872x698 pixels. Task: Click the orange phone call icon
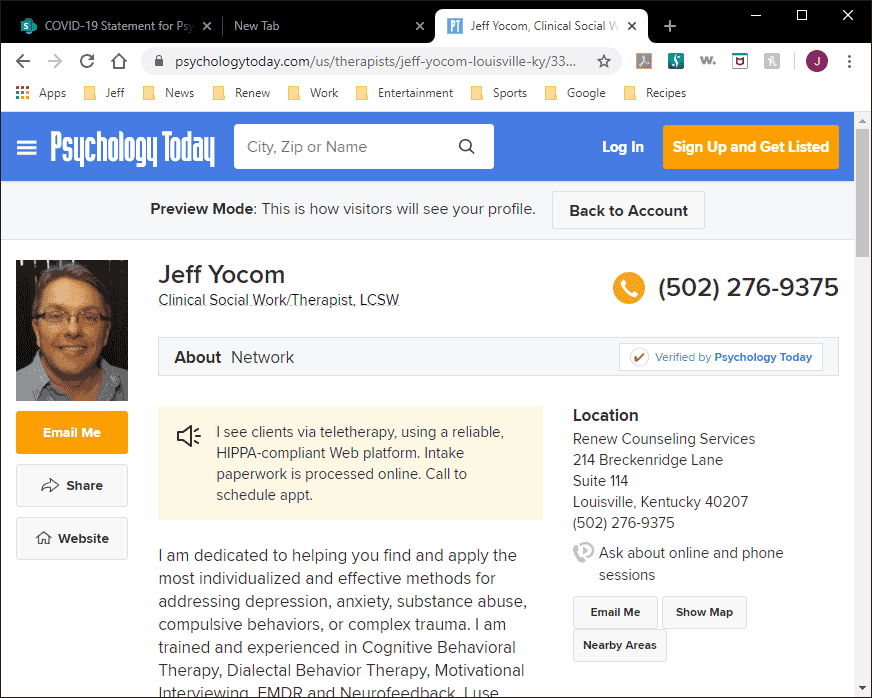coord(629,288)
